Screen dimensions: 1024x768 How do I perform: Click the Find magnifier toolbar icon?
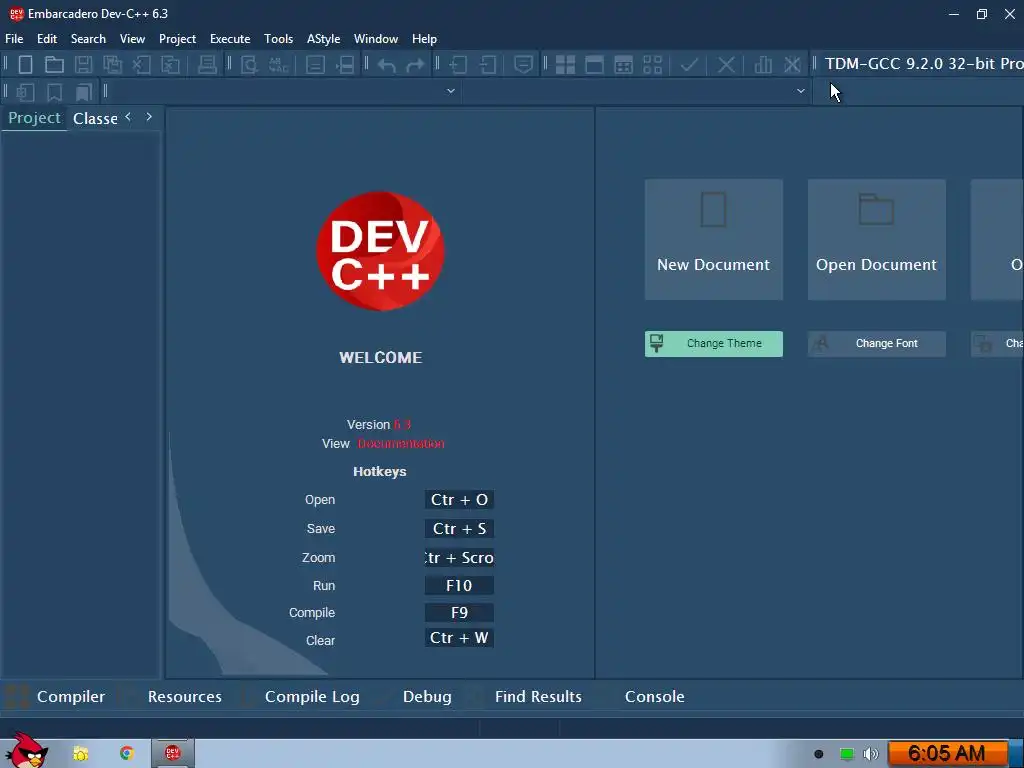[x=249, y=65]
